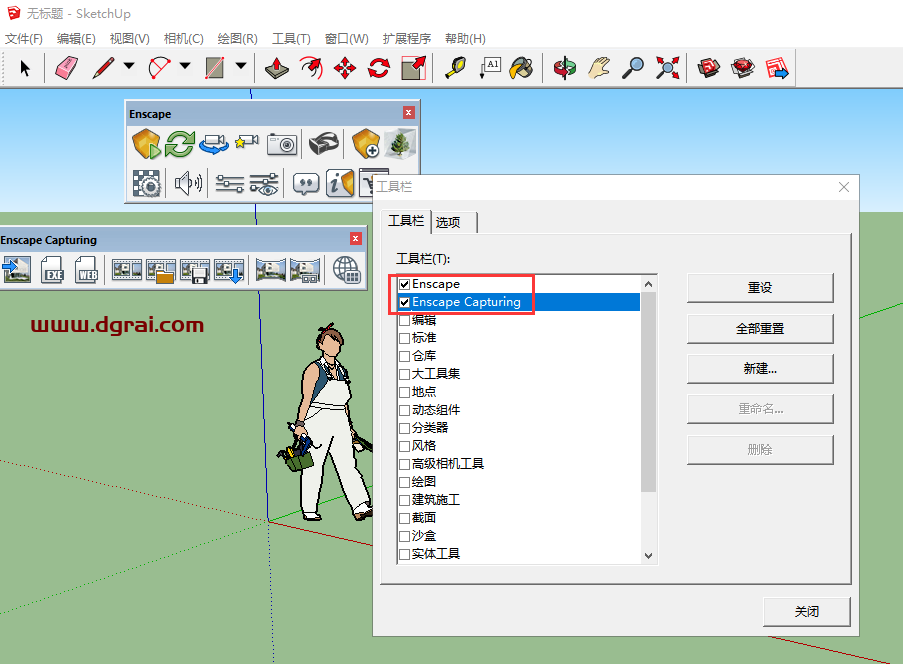Image resolution: width=903 pixels, height=664 pixels.
Task: Enable the 沙盒 toolbar checkbox
Action: click(404, 536)
